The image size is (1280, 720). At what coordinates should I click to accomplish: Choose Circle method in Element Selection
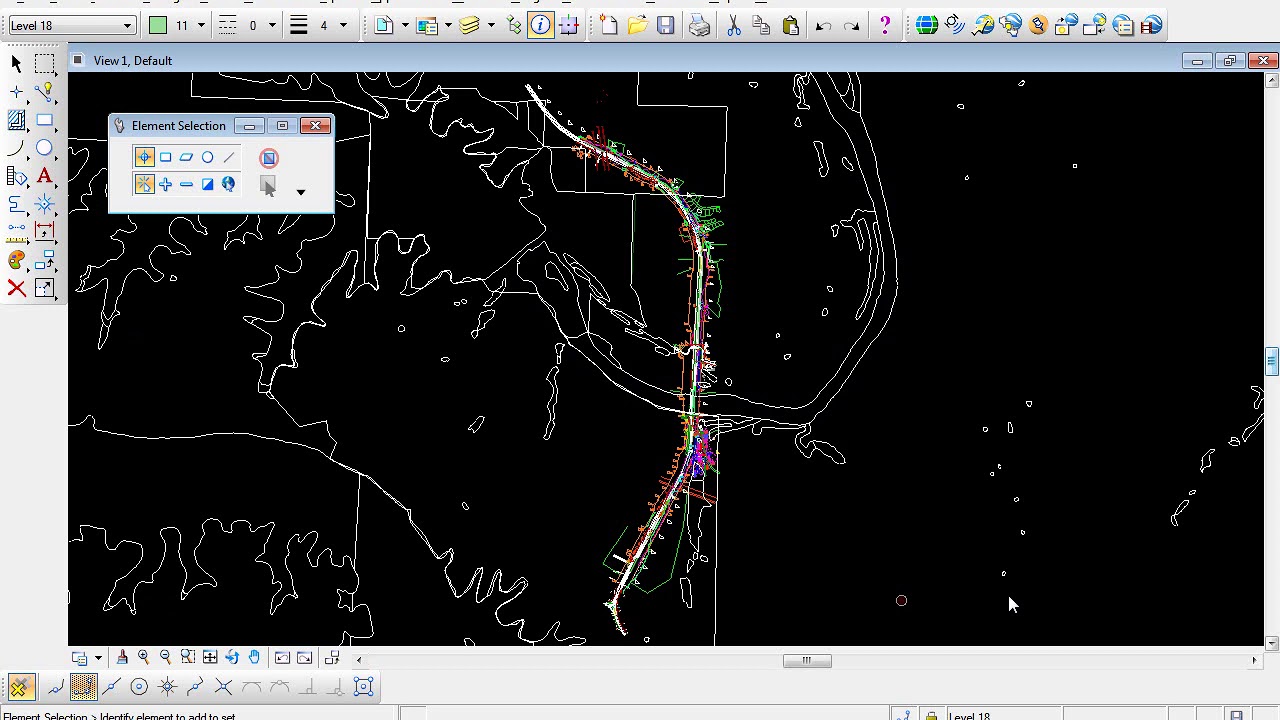click(207, 157)
